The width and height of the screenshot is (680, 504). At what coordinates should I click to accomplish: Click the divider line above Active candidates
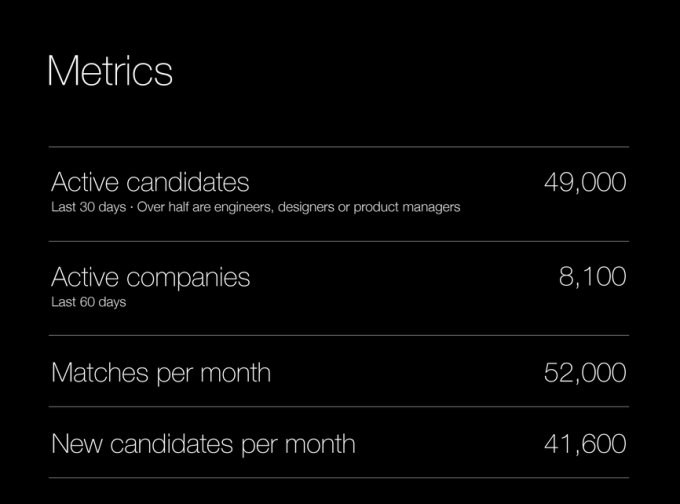pyautogui.click(x=338, y=147)
